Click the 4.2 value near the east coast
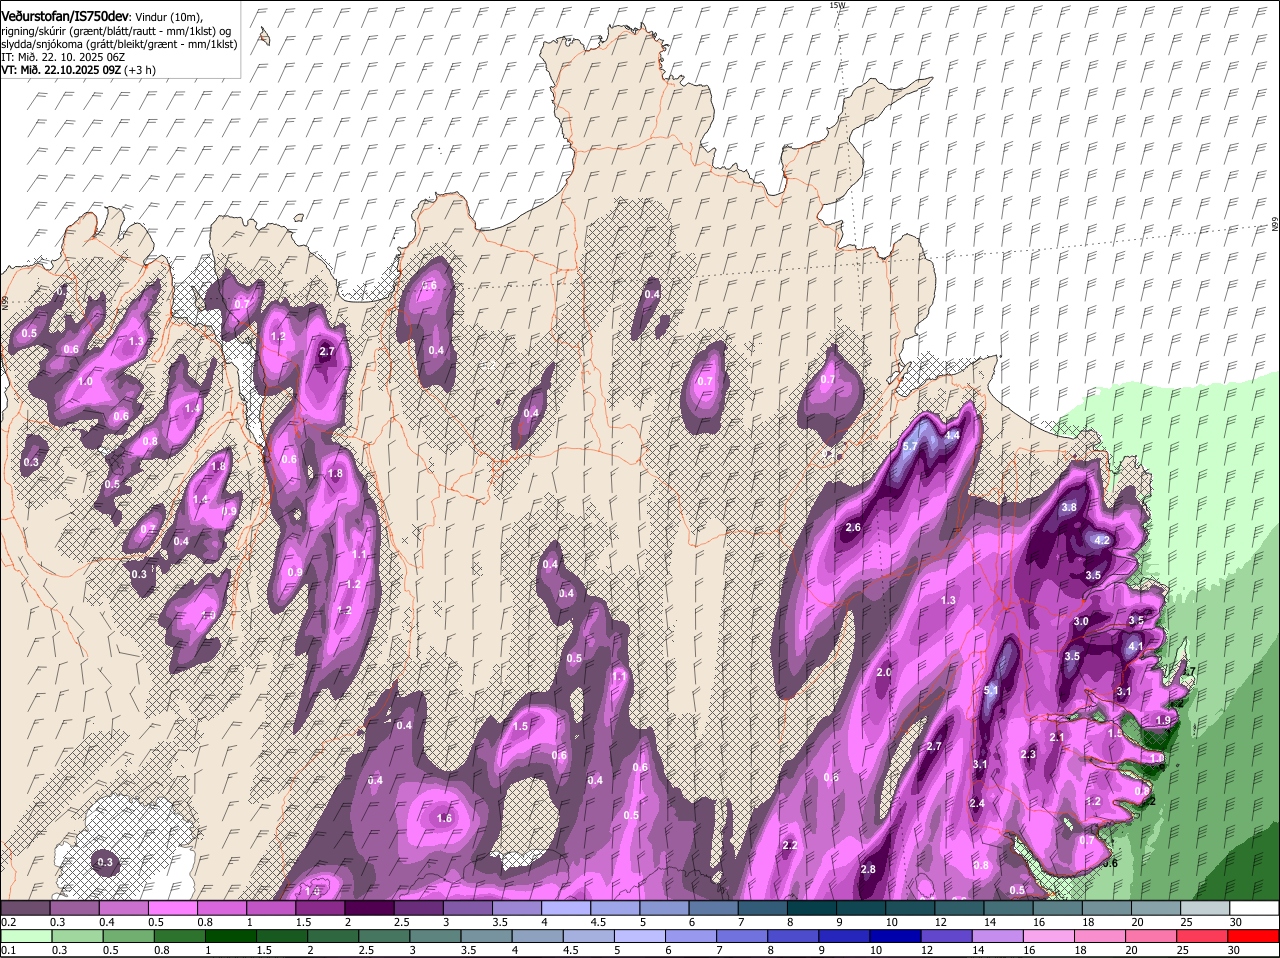Viewport: 1280px width, 958px height. pyautogui.click(x=1103, y=540)
